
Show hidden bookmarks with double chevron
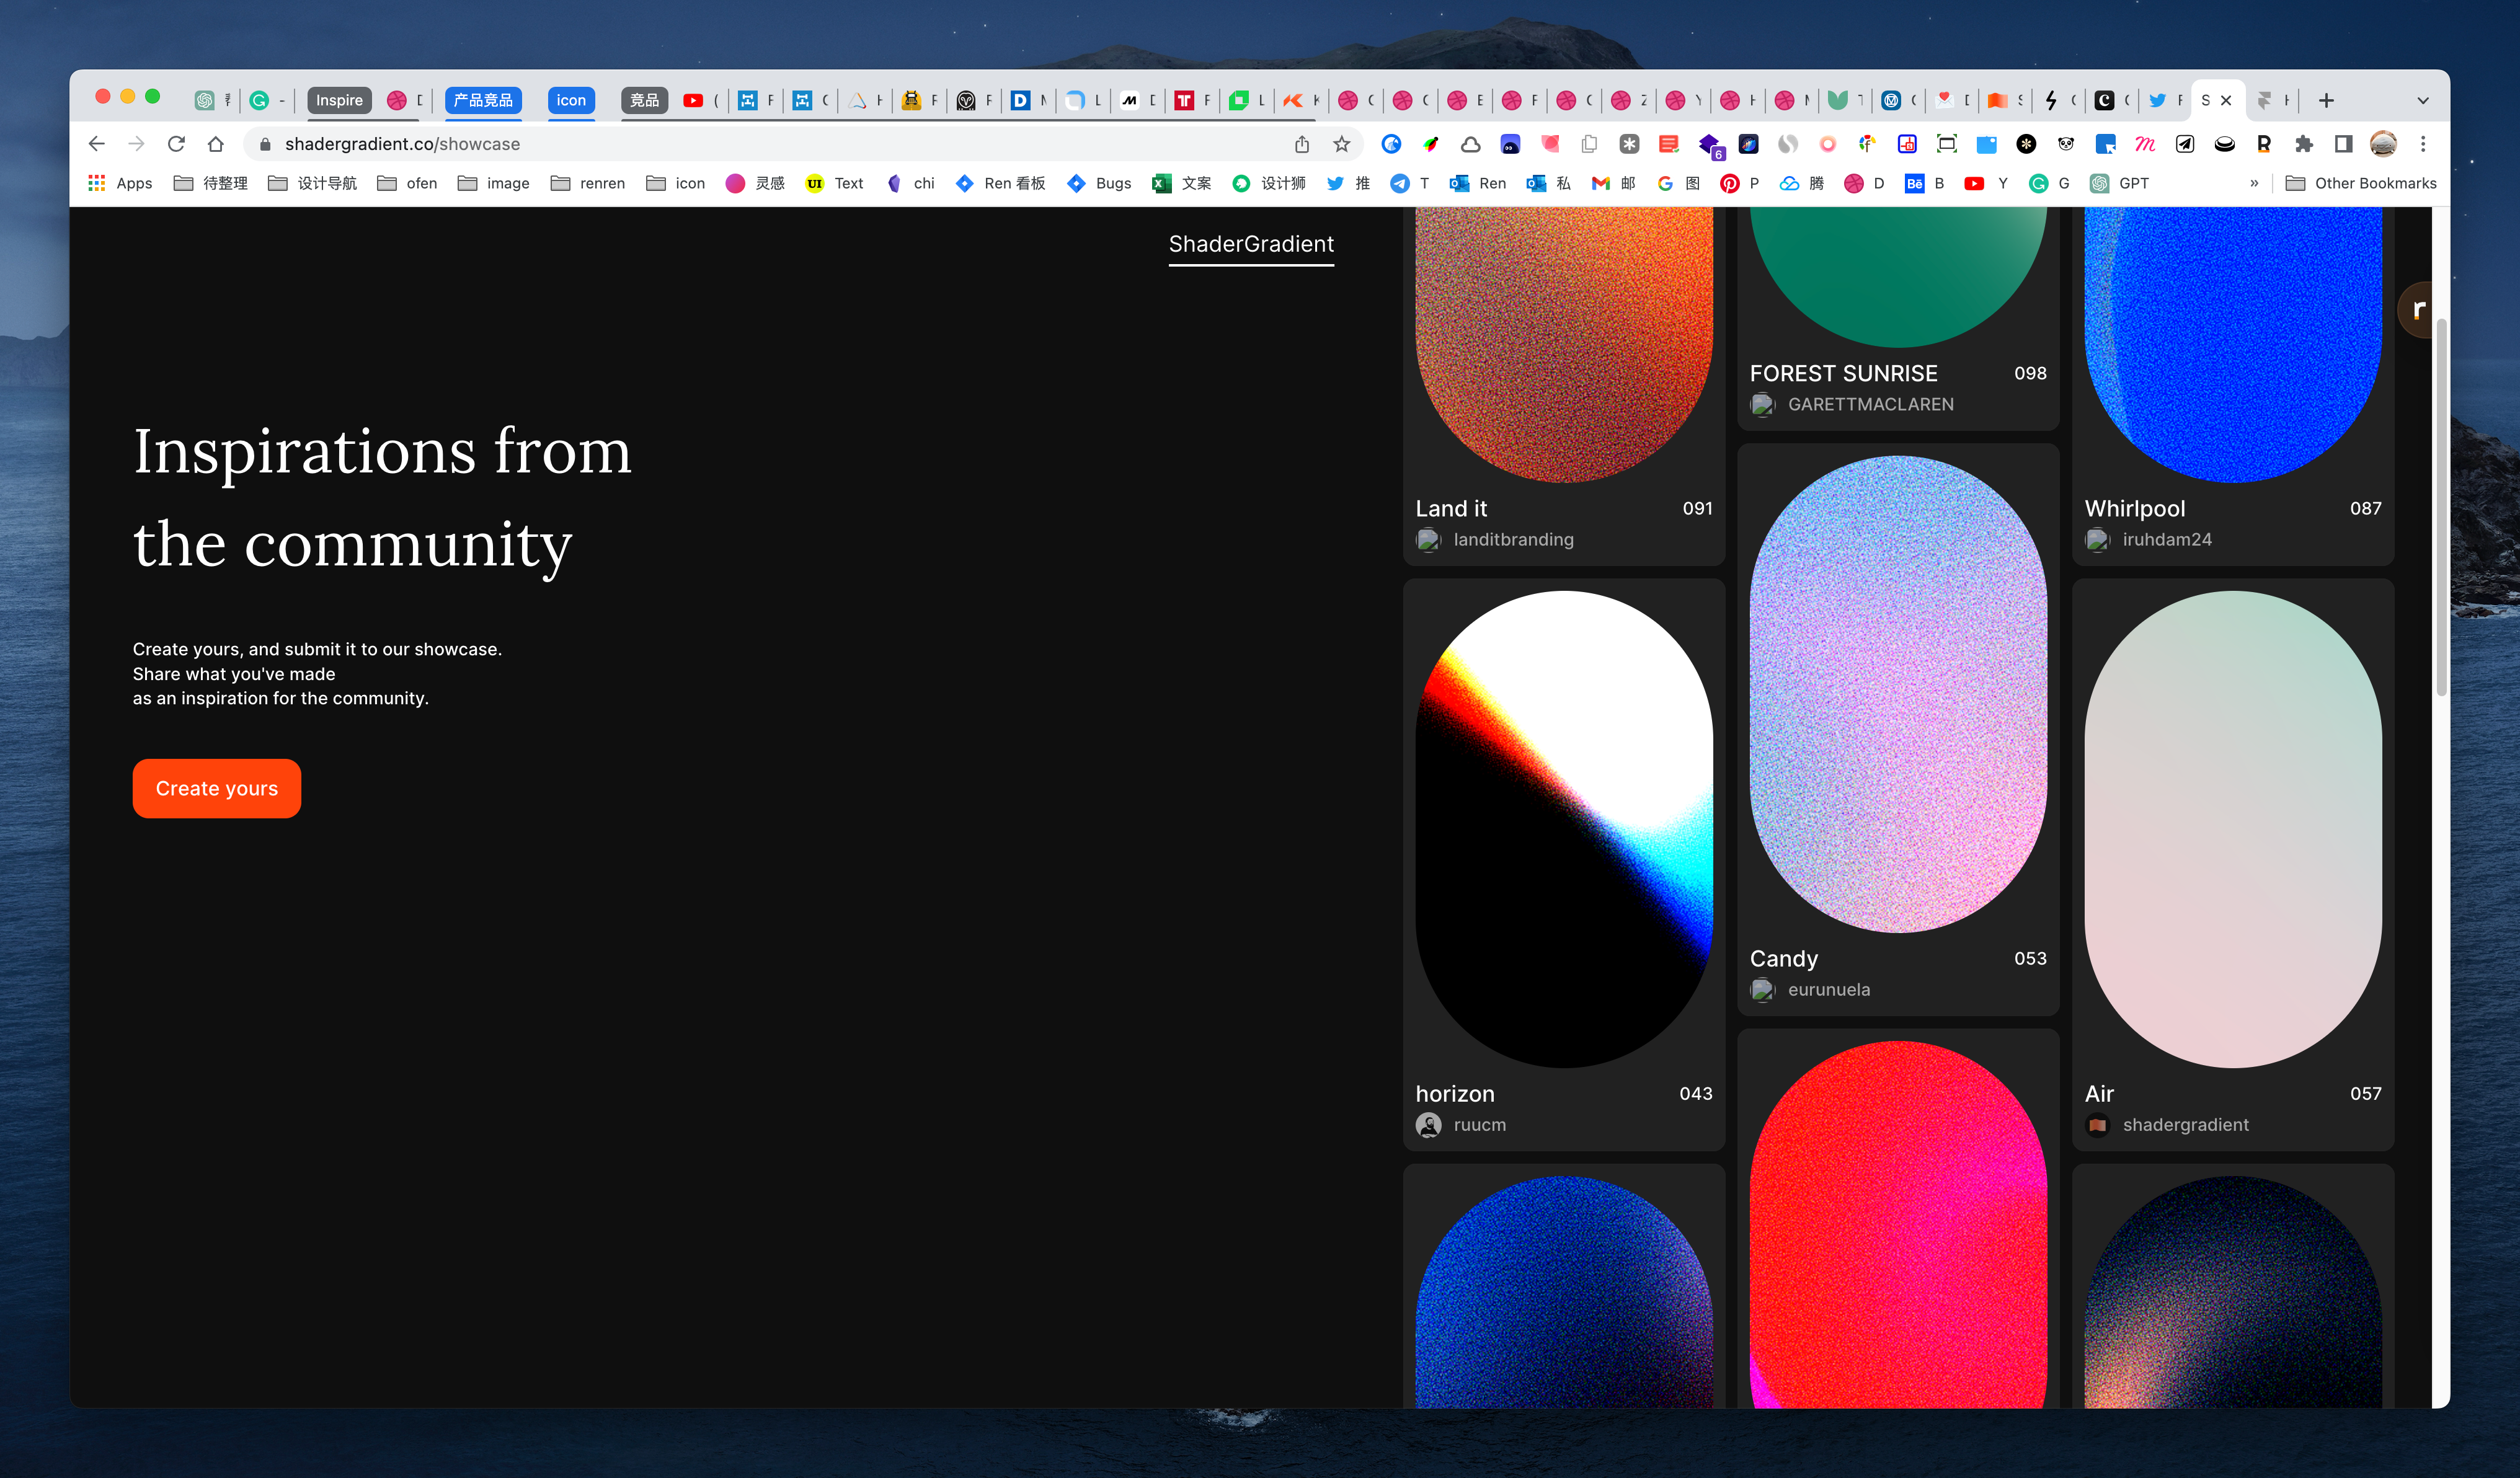[2254, 183]
